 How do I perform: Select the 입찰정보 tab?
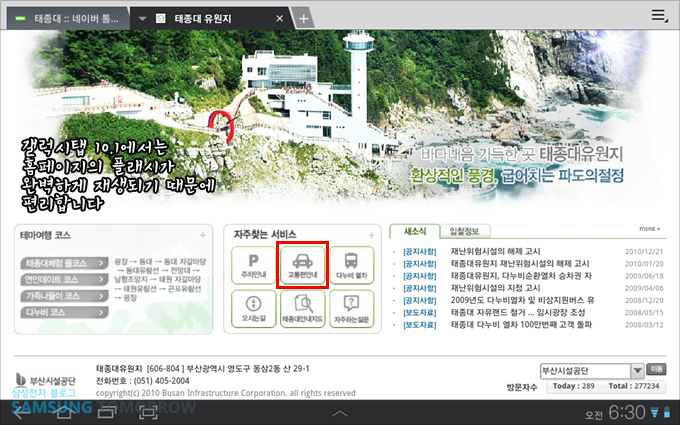tap(464, 232)
